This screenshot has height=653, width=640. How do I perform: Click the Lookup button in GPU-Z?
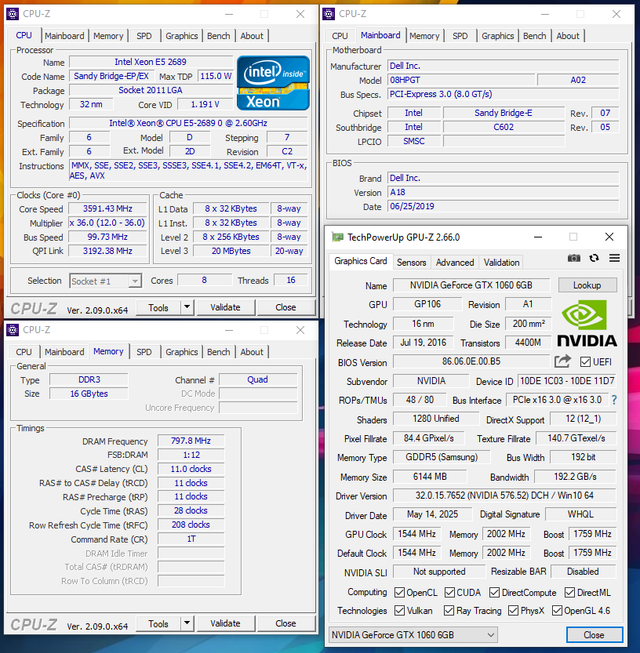tap(587, 285)
